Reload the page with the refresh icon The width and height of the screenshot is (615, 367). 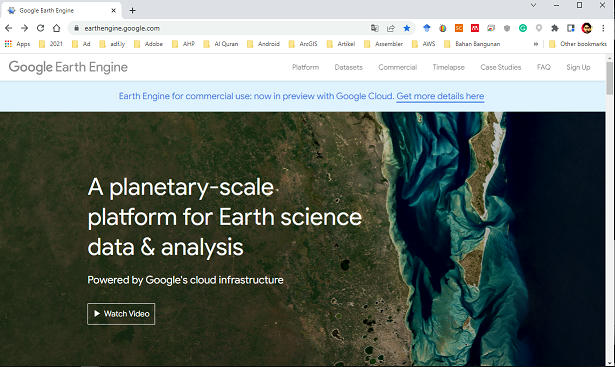tap(40, 28)
